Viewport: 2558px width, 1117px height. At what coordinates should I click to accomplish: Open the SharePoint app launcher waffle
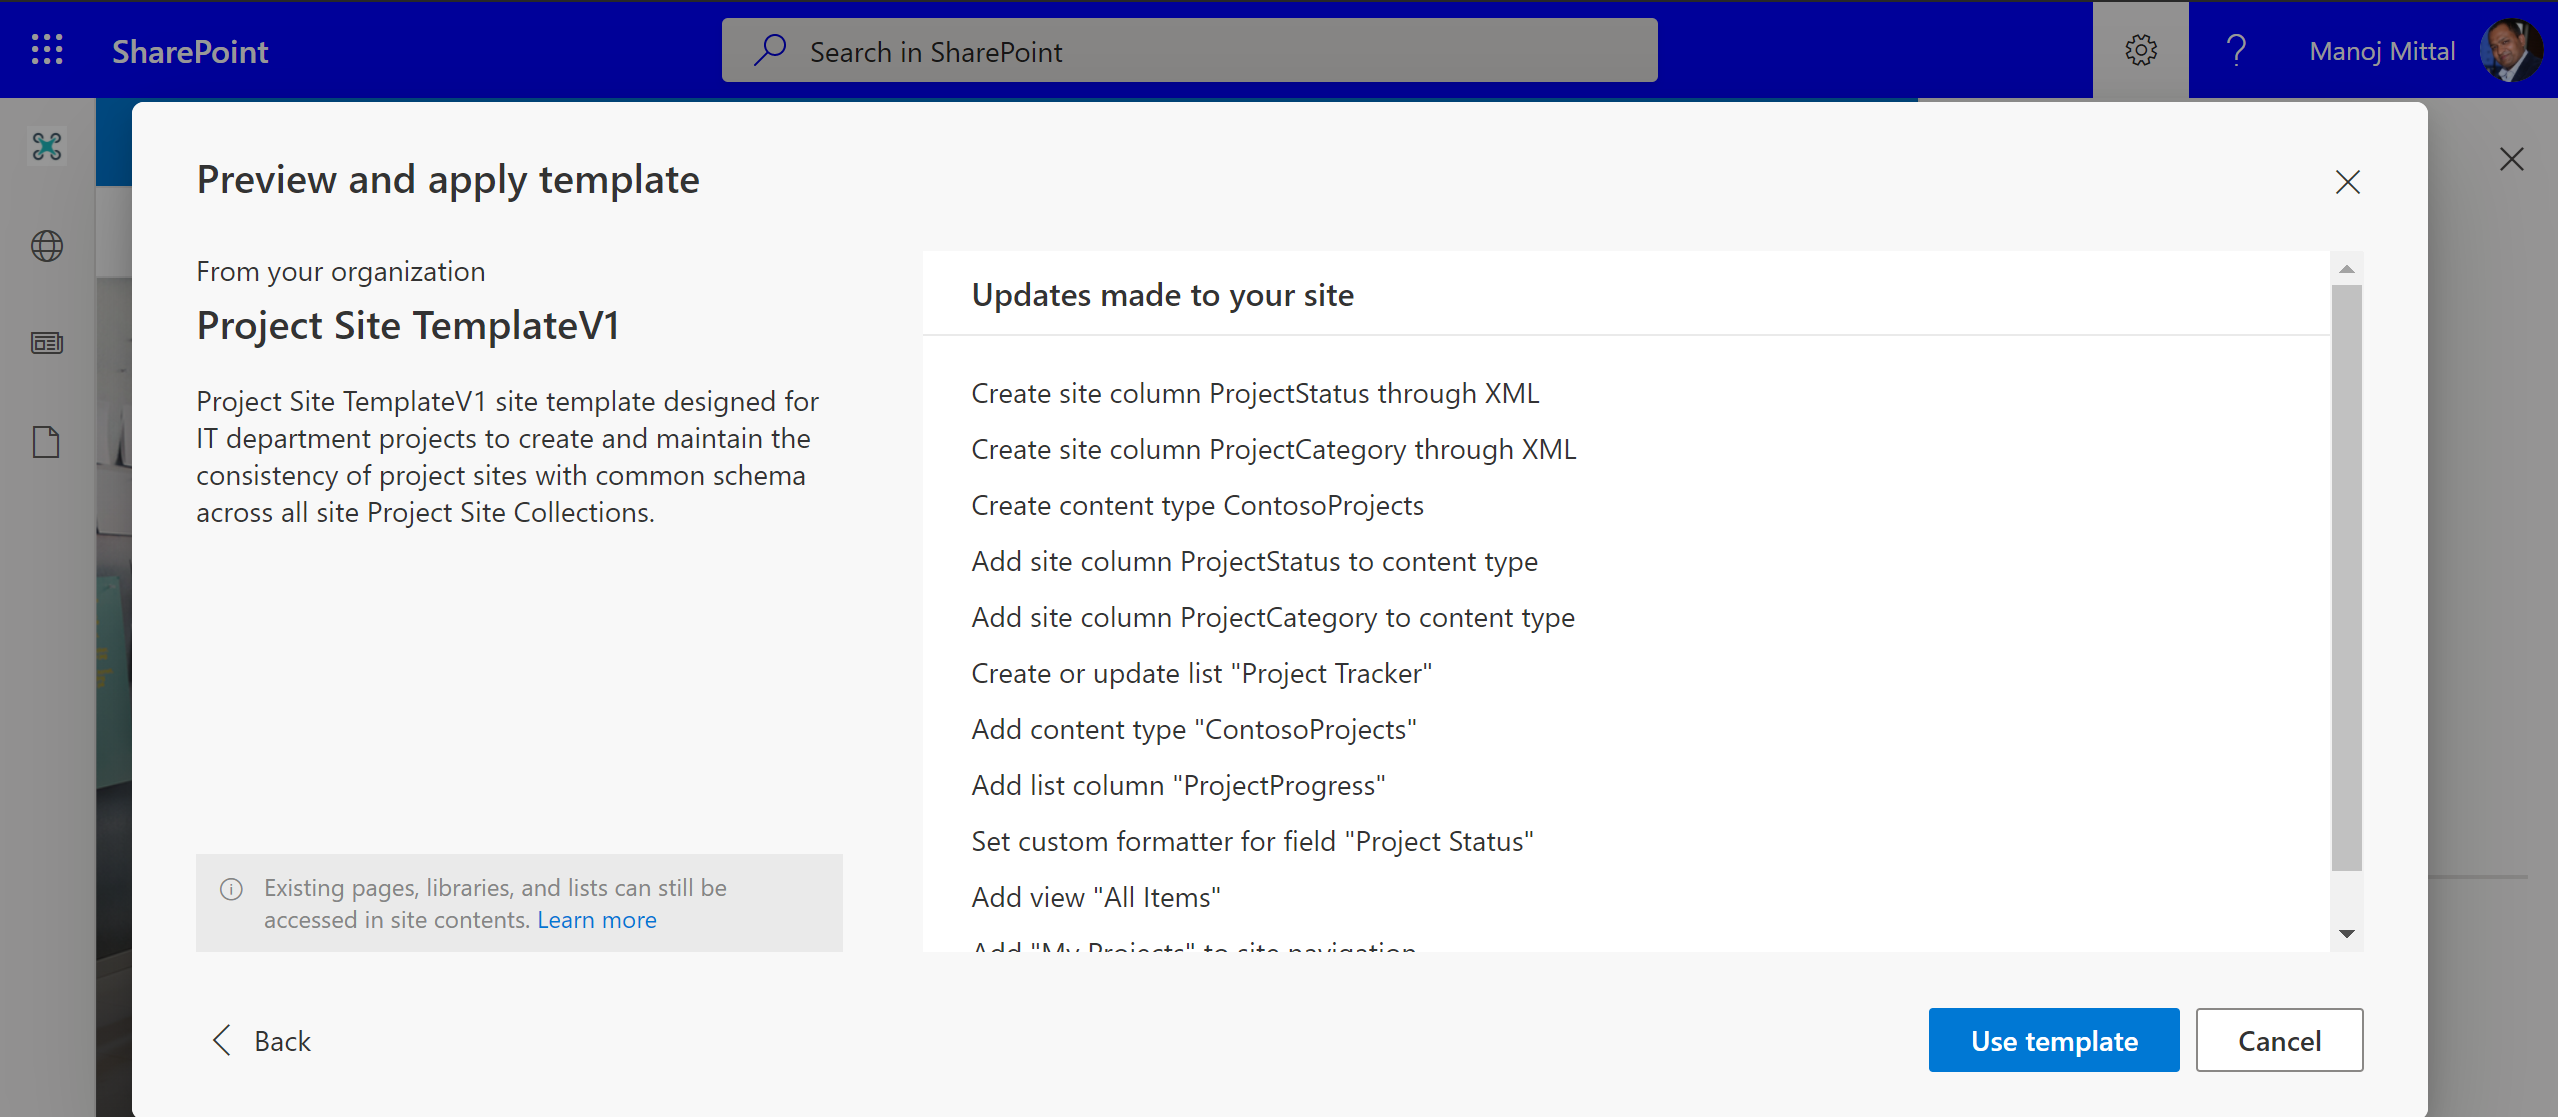coord(47,50)
